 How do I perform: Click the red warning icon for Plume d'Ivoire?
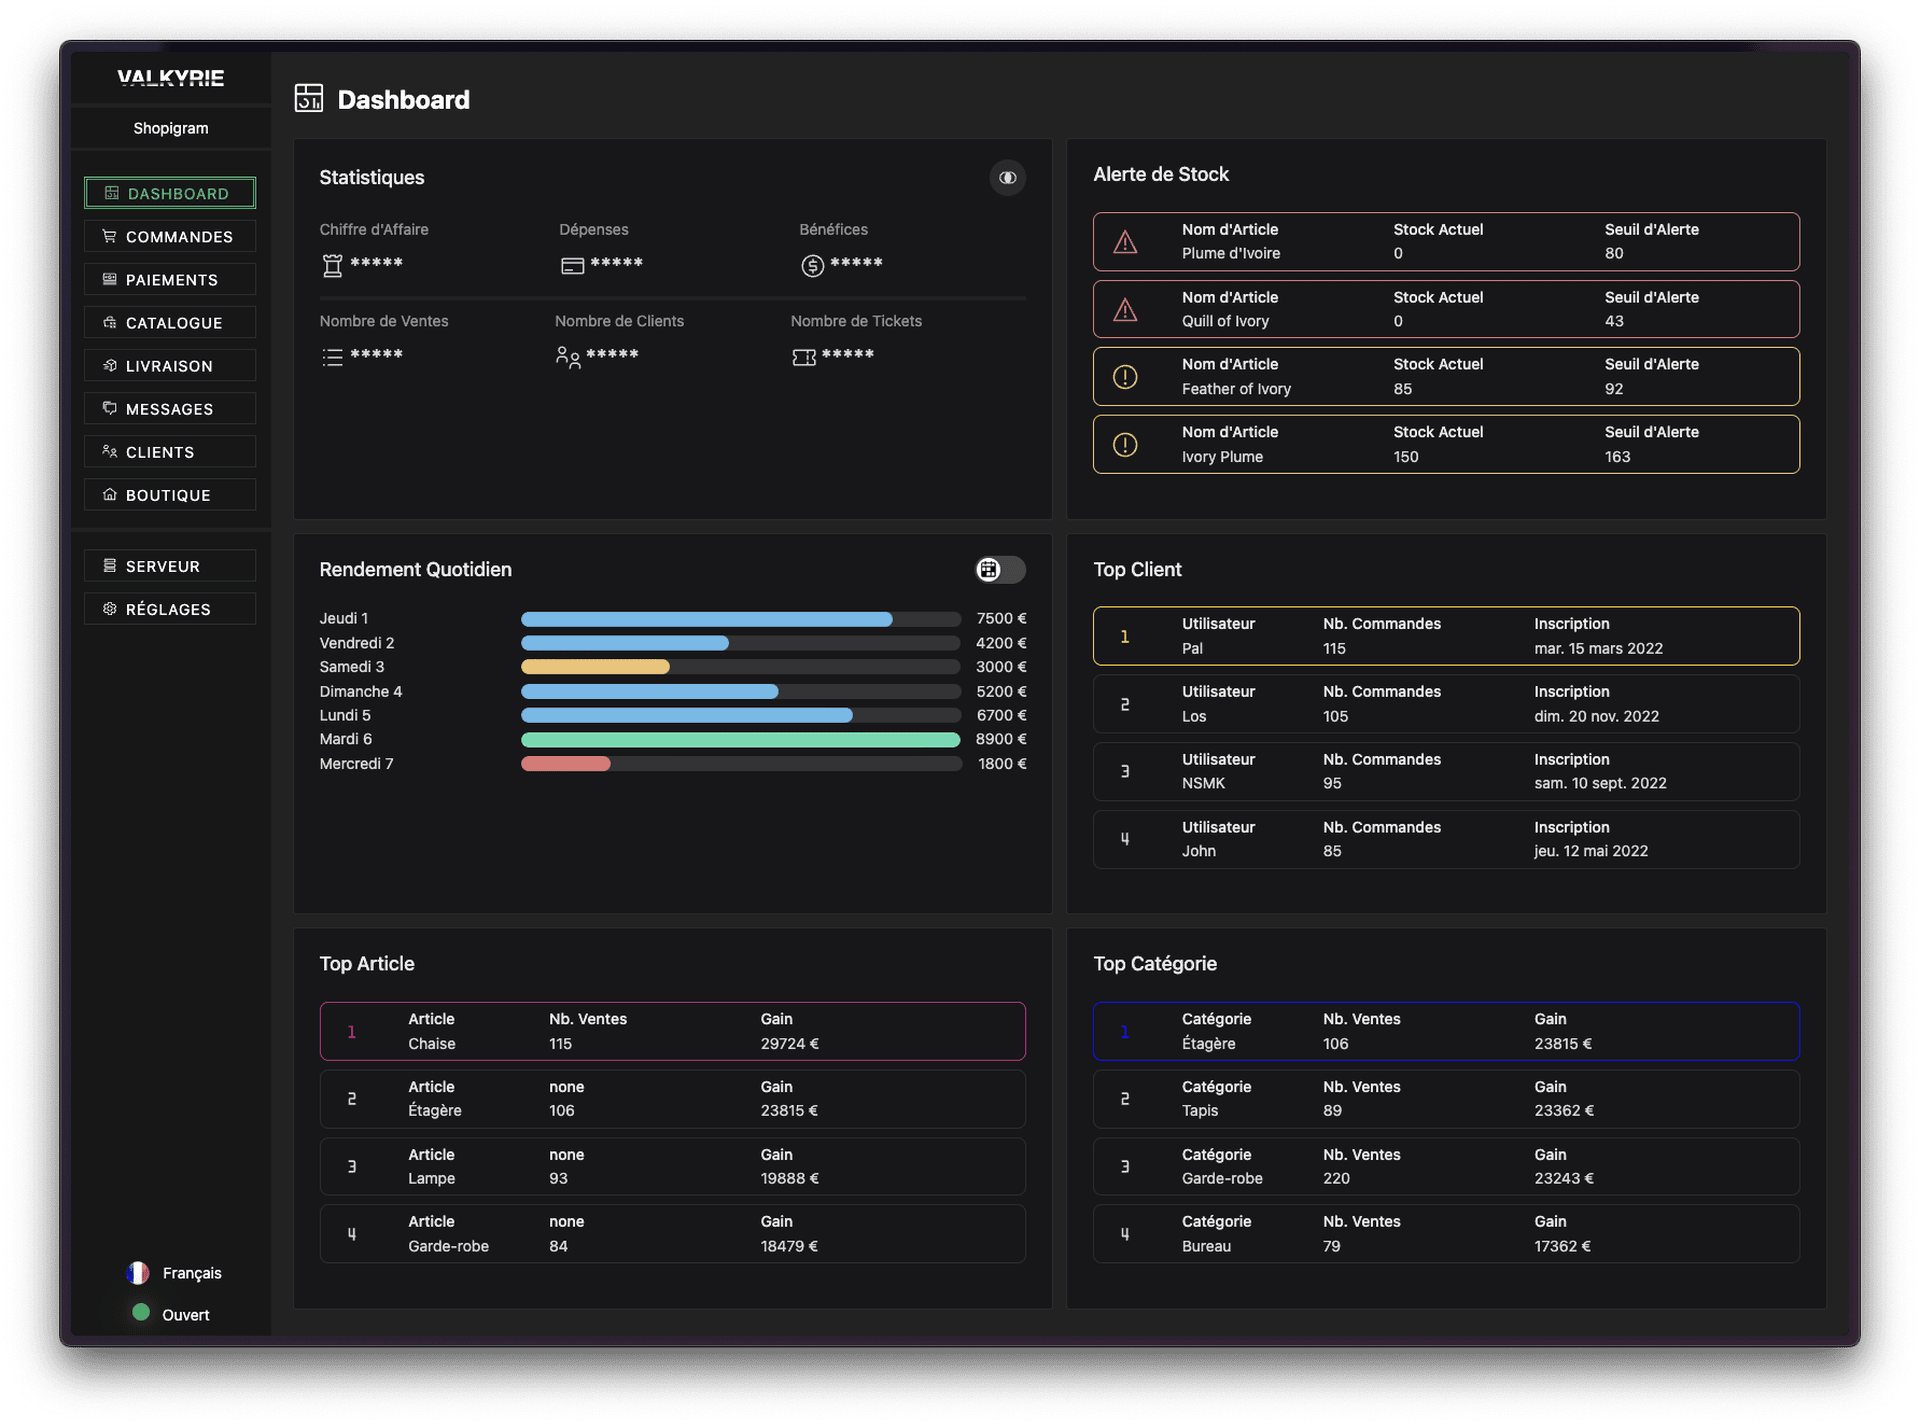[x=1126, y=241]
